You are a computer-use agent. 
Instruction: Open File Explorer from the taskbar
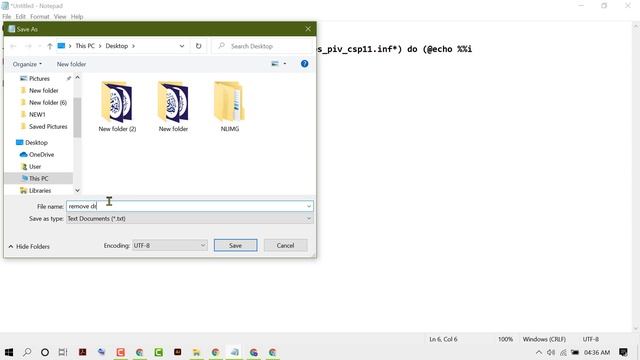(196, 352)
